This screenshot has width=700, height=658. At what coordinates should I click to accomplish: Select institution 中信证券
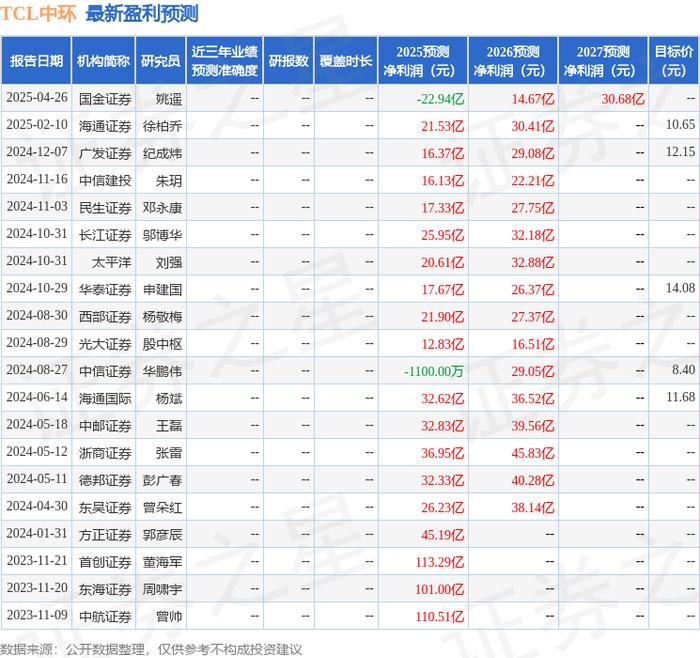click(105, 371)
